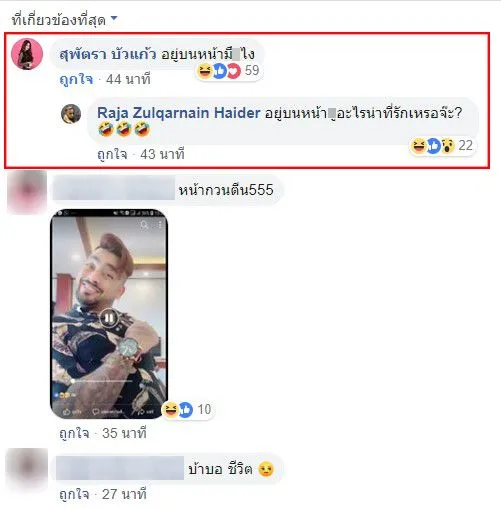This screenshot has height=508, width=501.
Task: View the 22 reactions on Raja's reply
Action: click(x=443, y=146)
